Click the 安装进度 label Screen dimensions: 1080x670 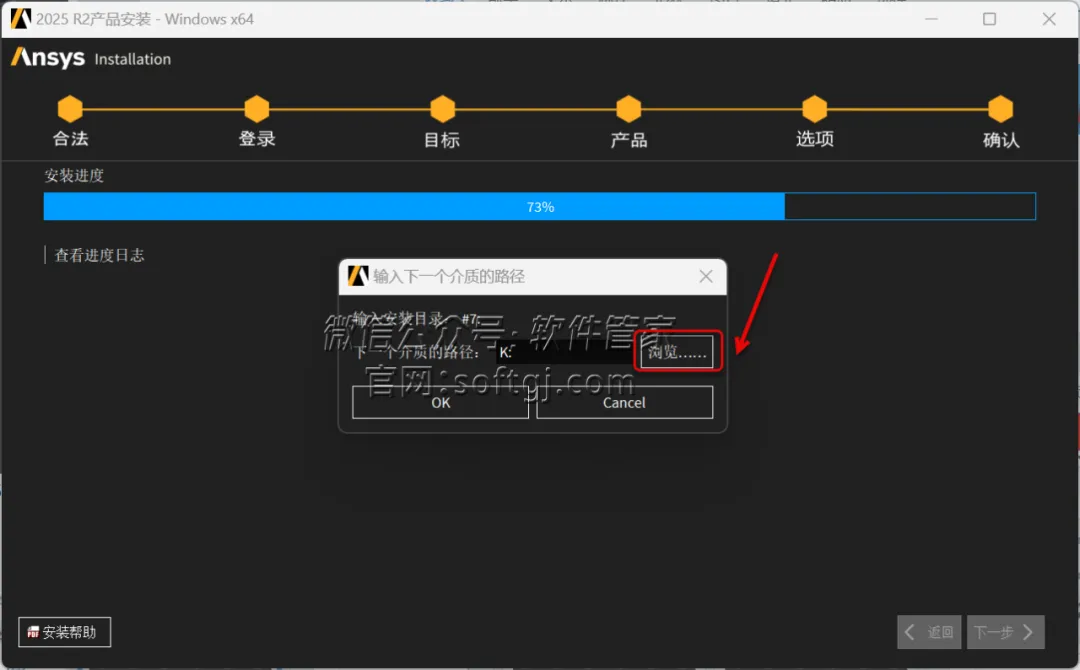[74, 176]
